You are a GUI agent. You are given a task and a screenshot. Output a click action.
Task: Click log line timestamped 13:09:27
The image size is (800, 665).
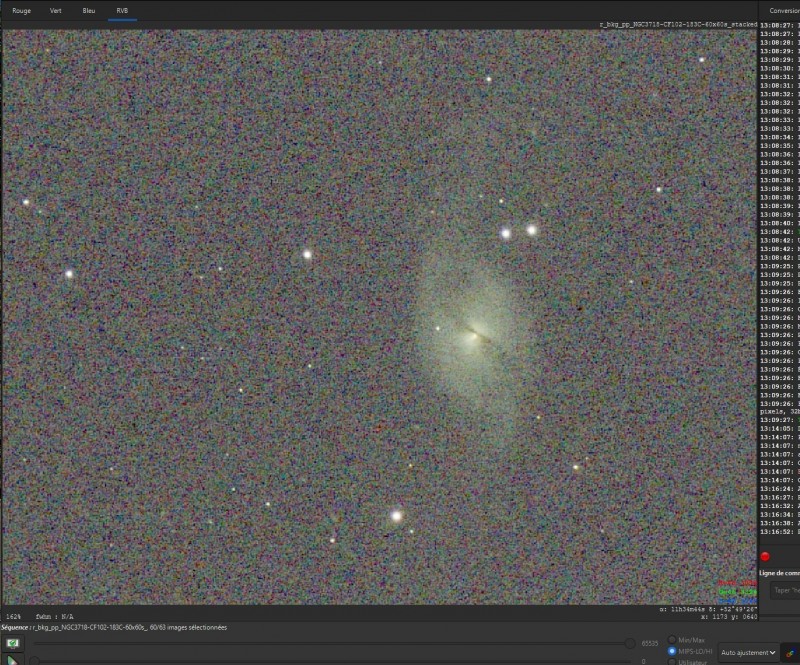pos(780,420)
